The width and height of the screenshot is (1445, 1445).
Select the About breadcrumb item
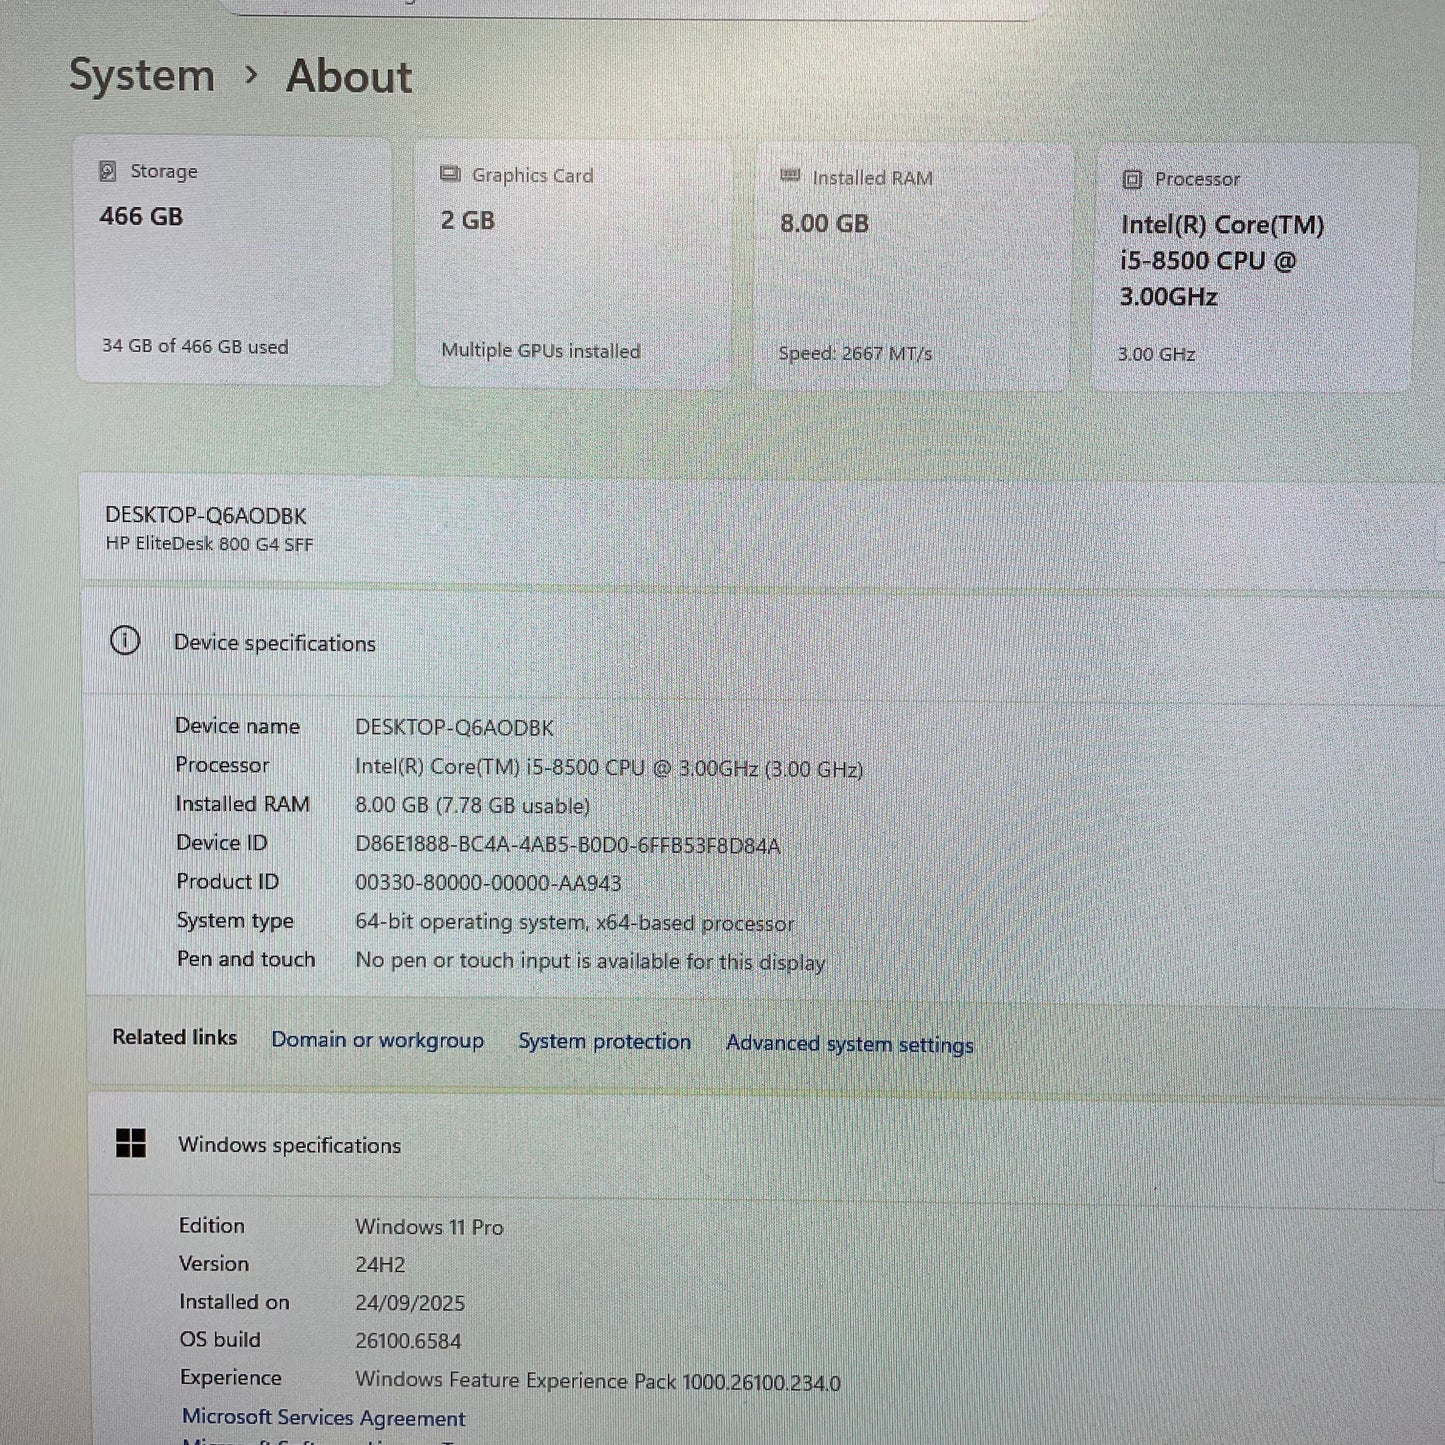tap(347, 76)
